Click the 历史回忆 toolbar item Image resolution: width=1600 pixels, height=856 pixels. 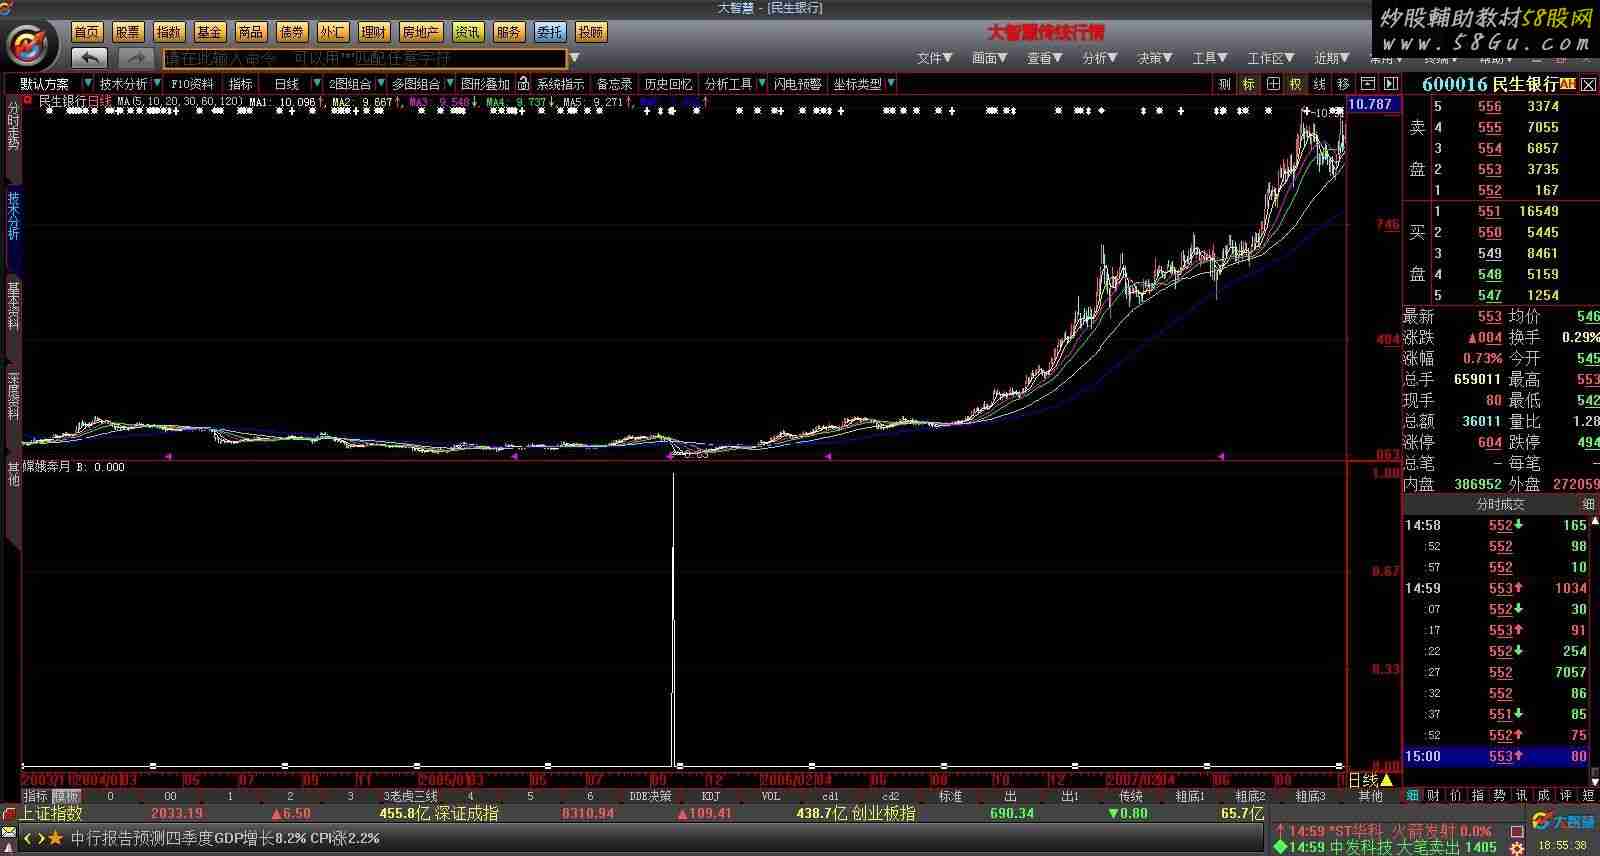668,84
